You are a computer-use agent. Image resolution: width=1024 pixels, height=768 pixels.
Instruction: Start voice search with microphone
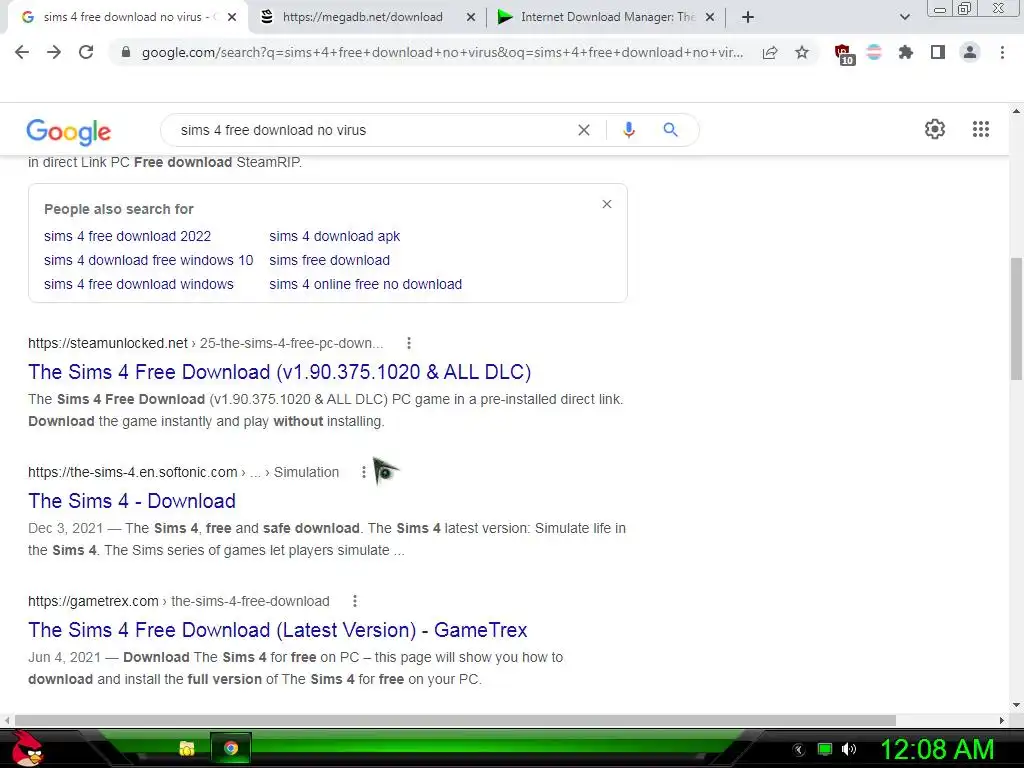point(629,130)
